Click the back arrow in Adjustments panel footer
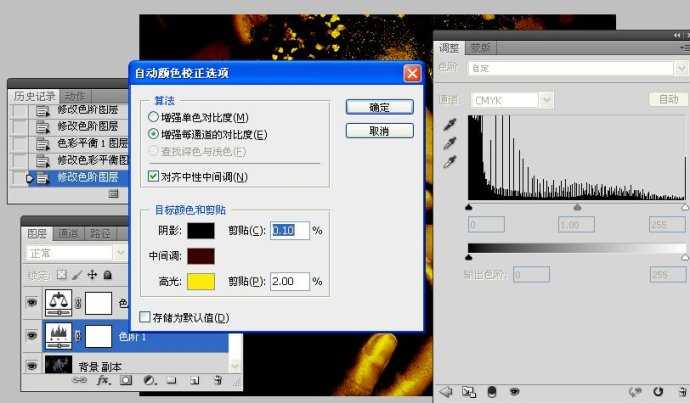690x403 pixels. pos(446,391)
